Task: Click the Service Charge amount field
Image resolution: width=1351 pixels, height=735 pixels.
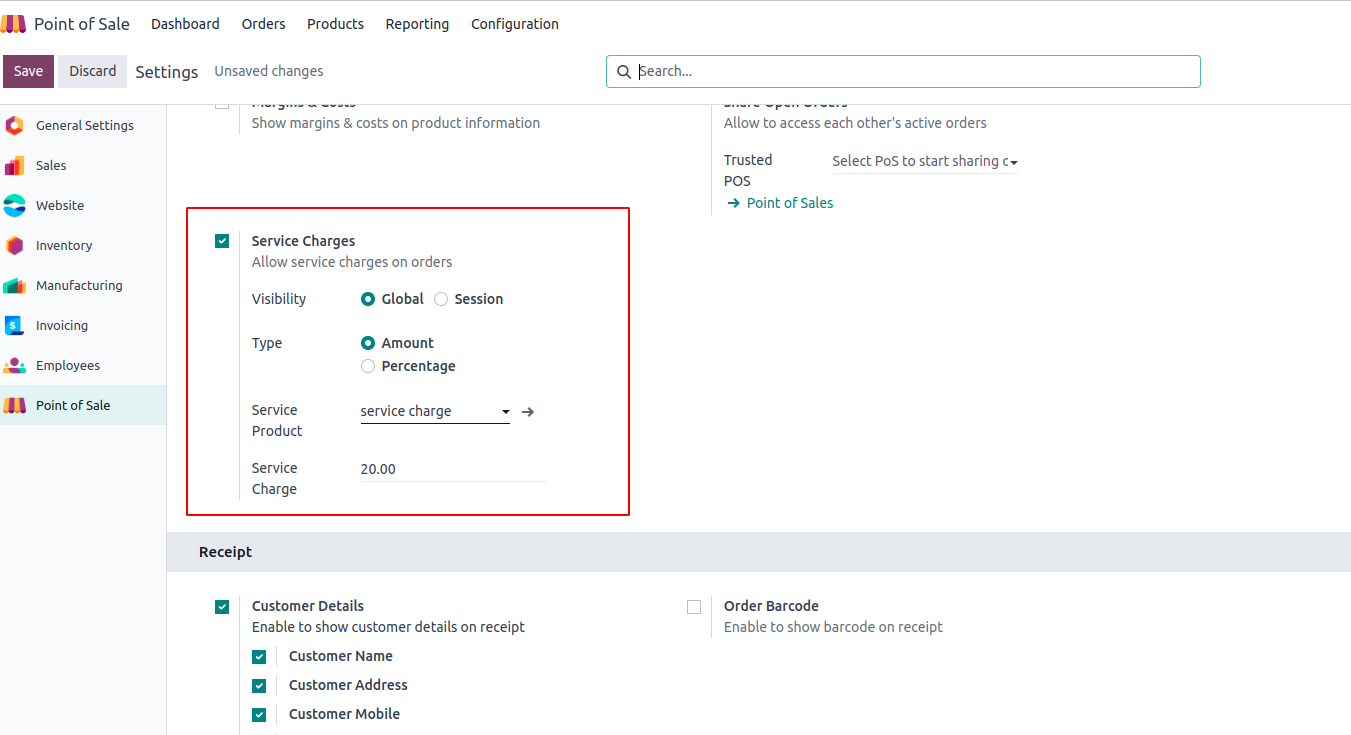Action: 452,469
